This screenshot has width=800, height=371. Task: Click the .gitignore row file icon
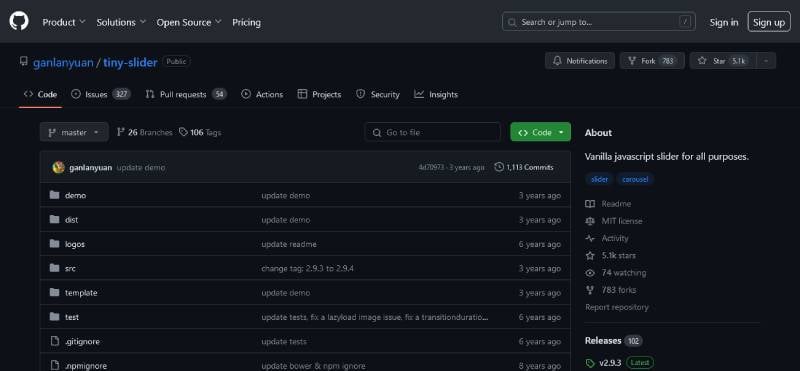pos(55,341)
